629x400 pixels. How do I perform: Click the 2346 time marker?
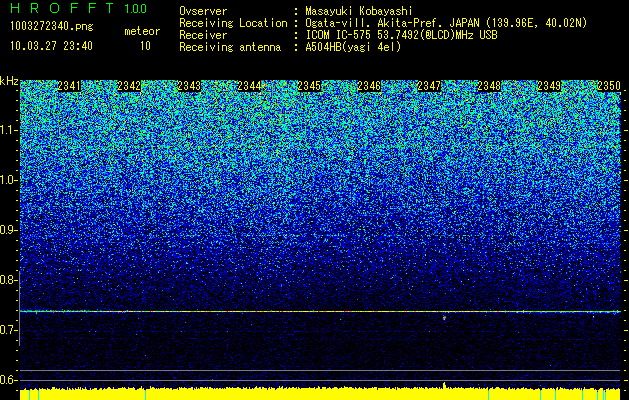coord(369,86)
